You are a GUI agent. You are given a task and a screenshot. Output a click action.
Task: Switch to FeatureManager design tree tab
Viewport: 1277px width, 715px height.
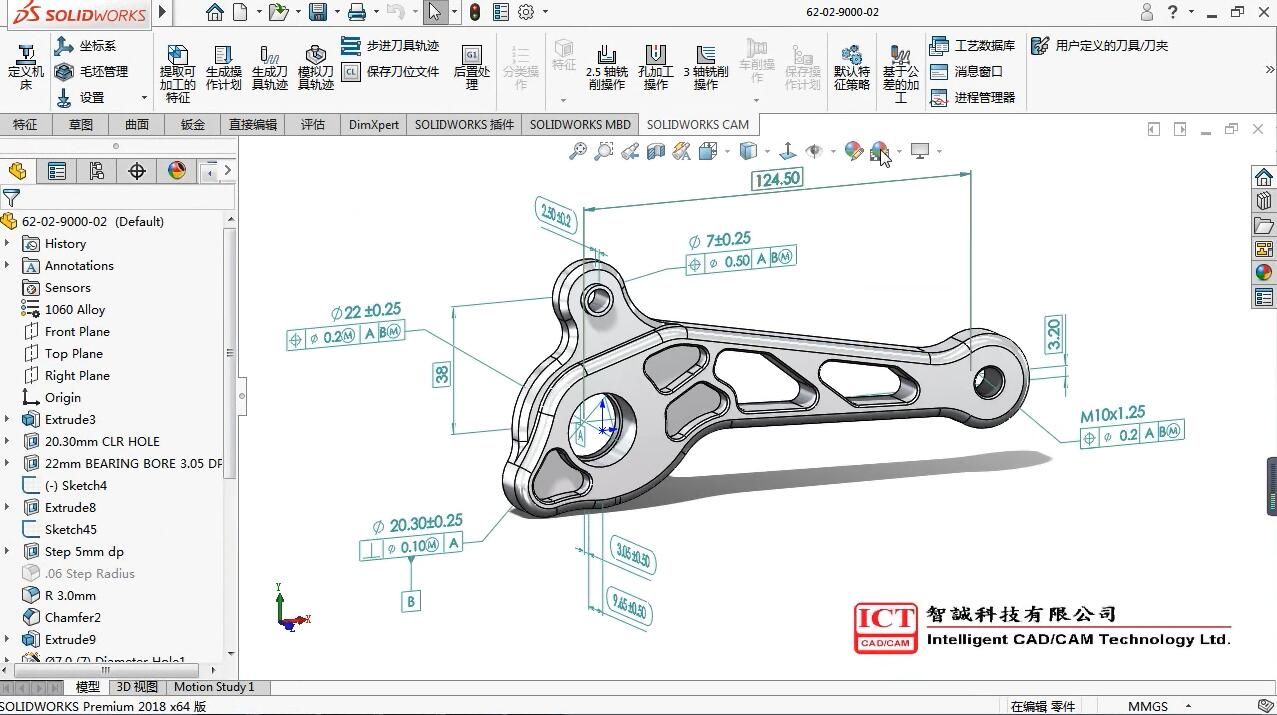click(x=17, y=171)
